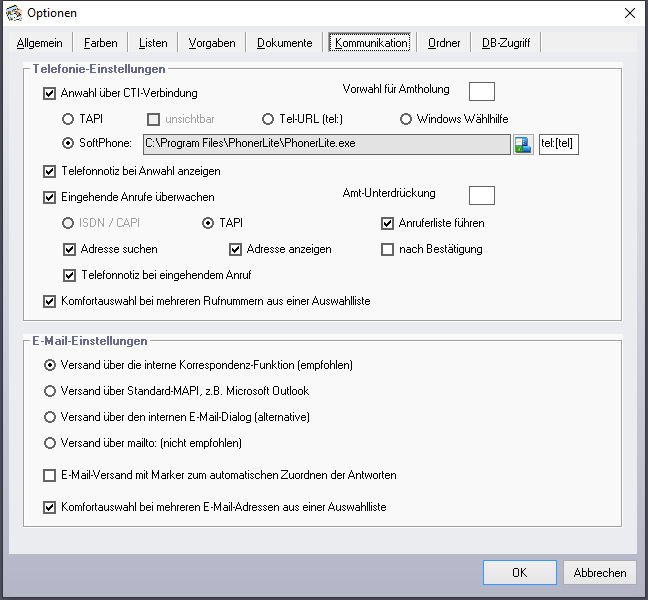648x600 pixels.
Task: Choose the Tel-URL (tel:) option
Action: point(268,119)
